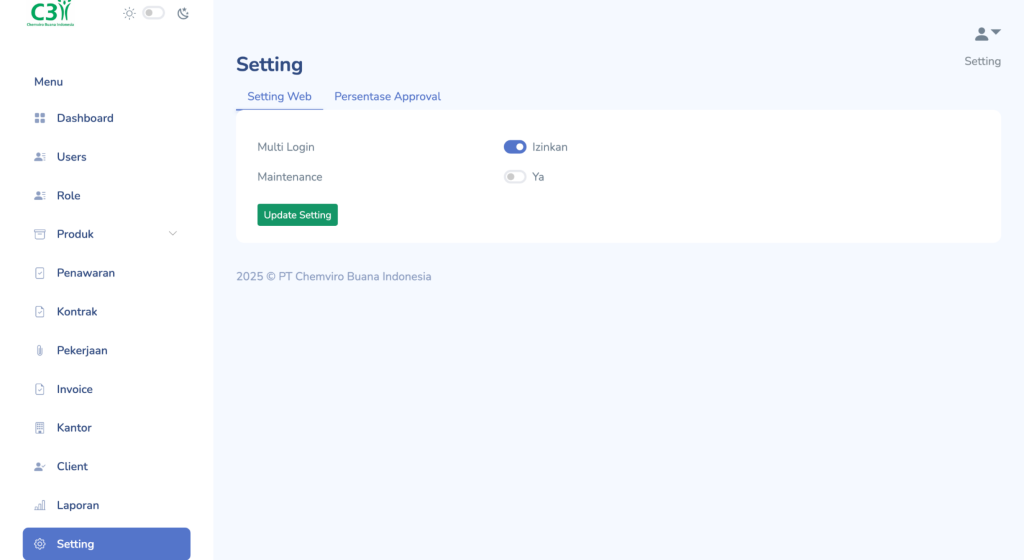The width and height of the screenshot is (1024, 560).
Task: Click the Users icon in sidebar
Action: [x=40, y=157]
